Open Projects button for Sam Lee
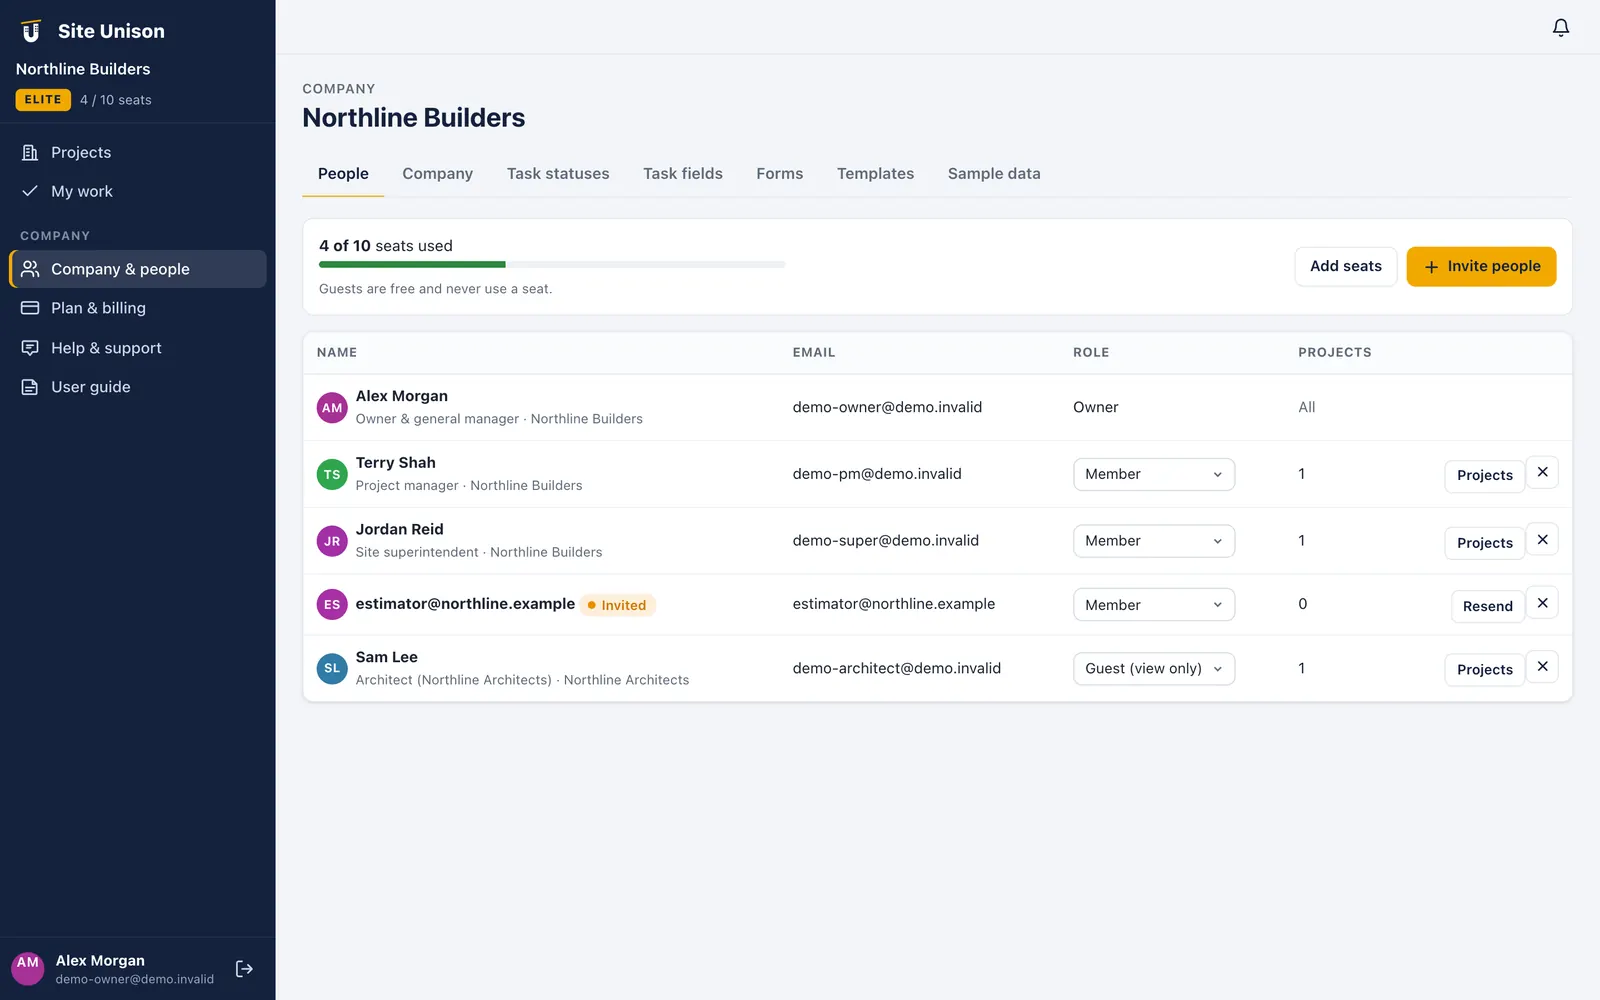The image size is (1600, 1000). tap(1484, 670)
